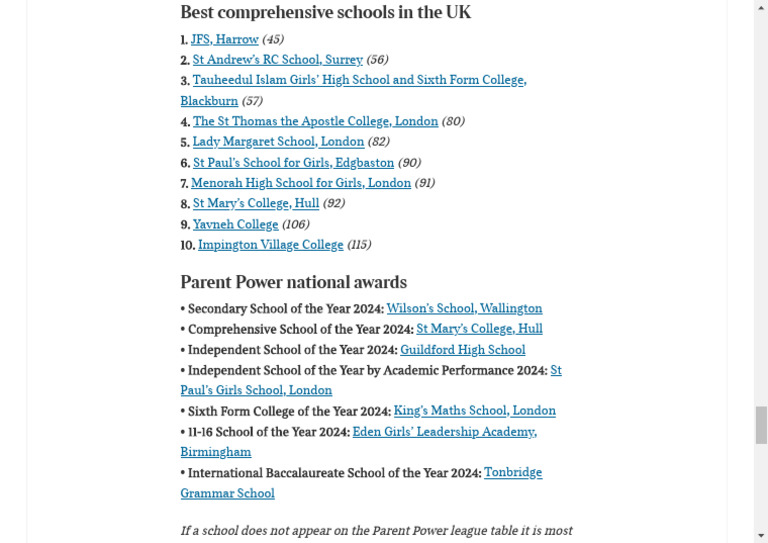Image resolution: width=768 pixels, height=543 pixels.
Task: Open King's Maths School, London link
Action: [x=475, y=411]
